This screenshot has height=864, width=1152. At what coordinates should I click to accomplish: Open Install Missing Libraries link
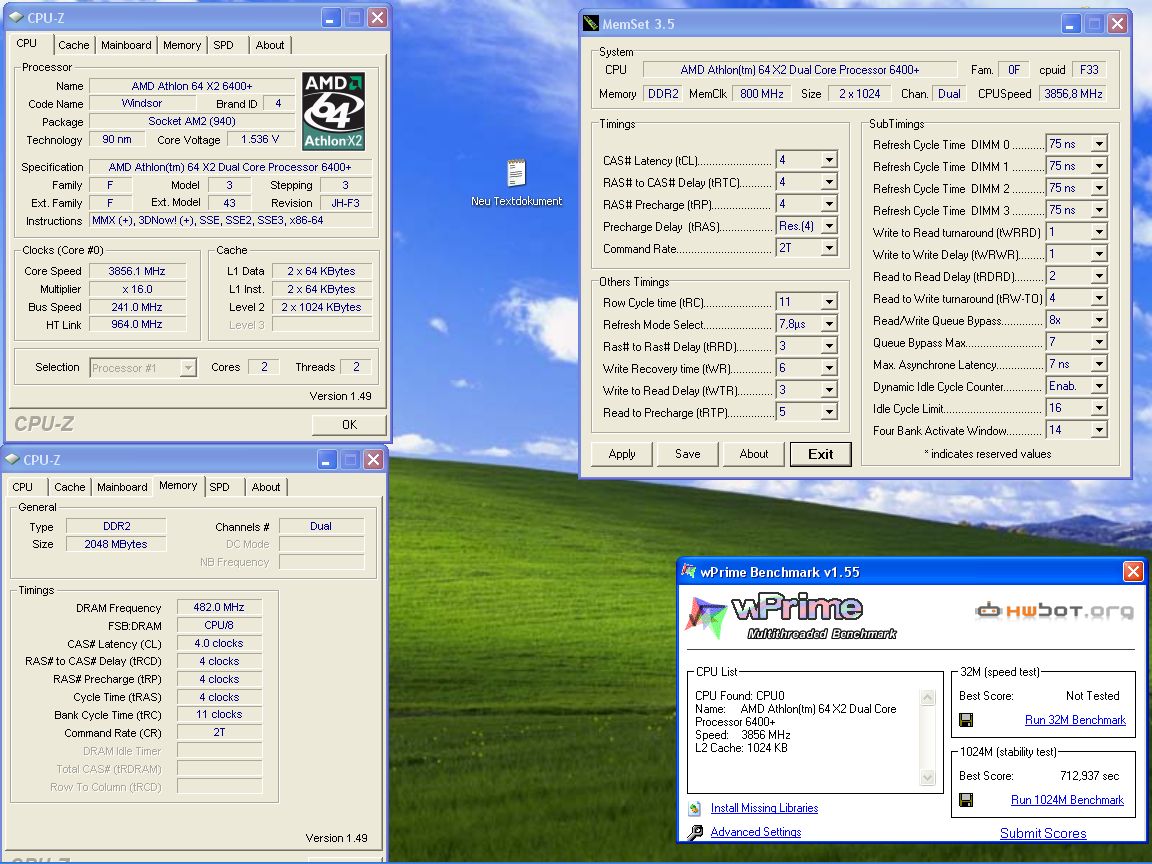[x=764, y=808]
